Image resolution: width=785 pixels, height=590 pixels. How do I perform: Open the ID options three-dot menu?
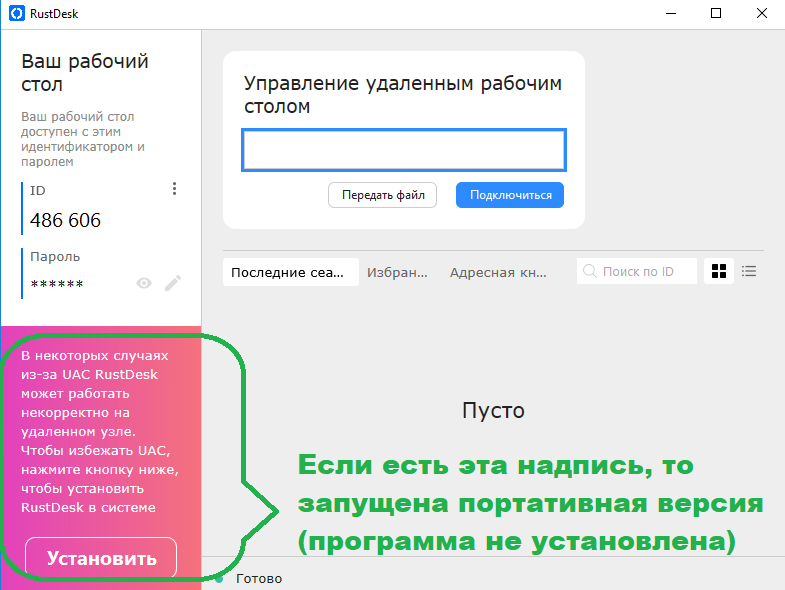(174, 189)
